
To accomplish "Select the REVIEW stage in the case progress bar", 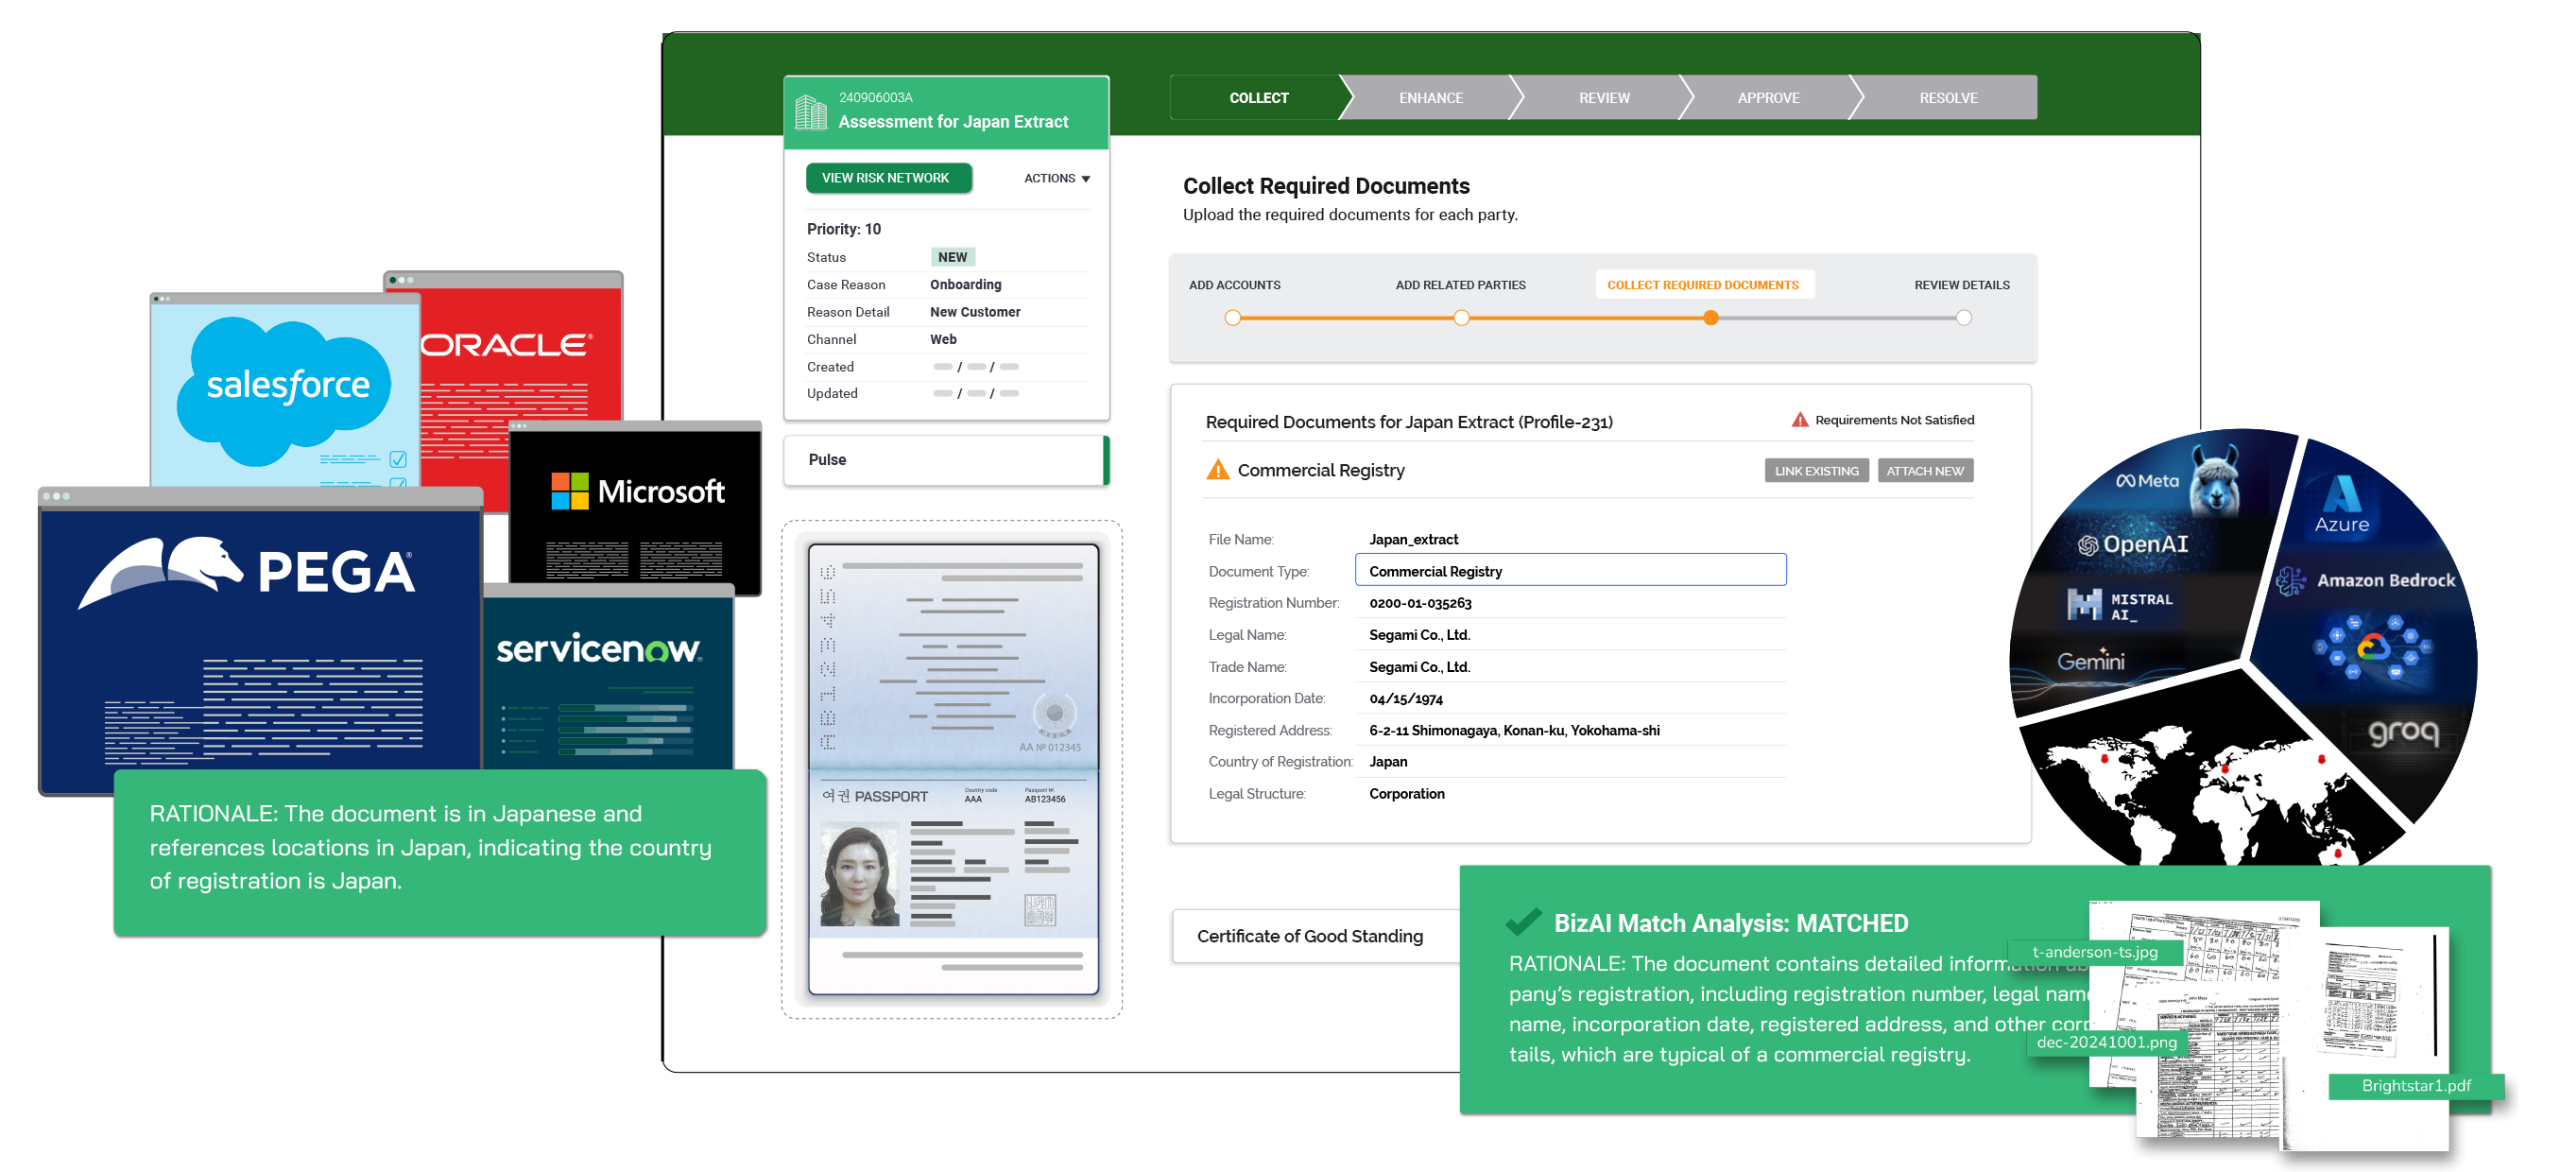I will [1603, 98].
